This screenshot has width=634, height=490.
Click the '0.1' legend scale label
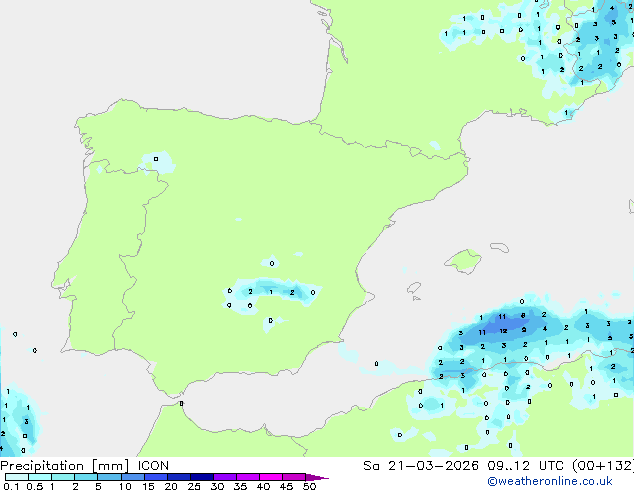pyautogui.click(x=11, y=486)
